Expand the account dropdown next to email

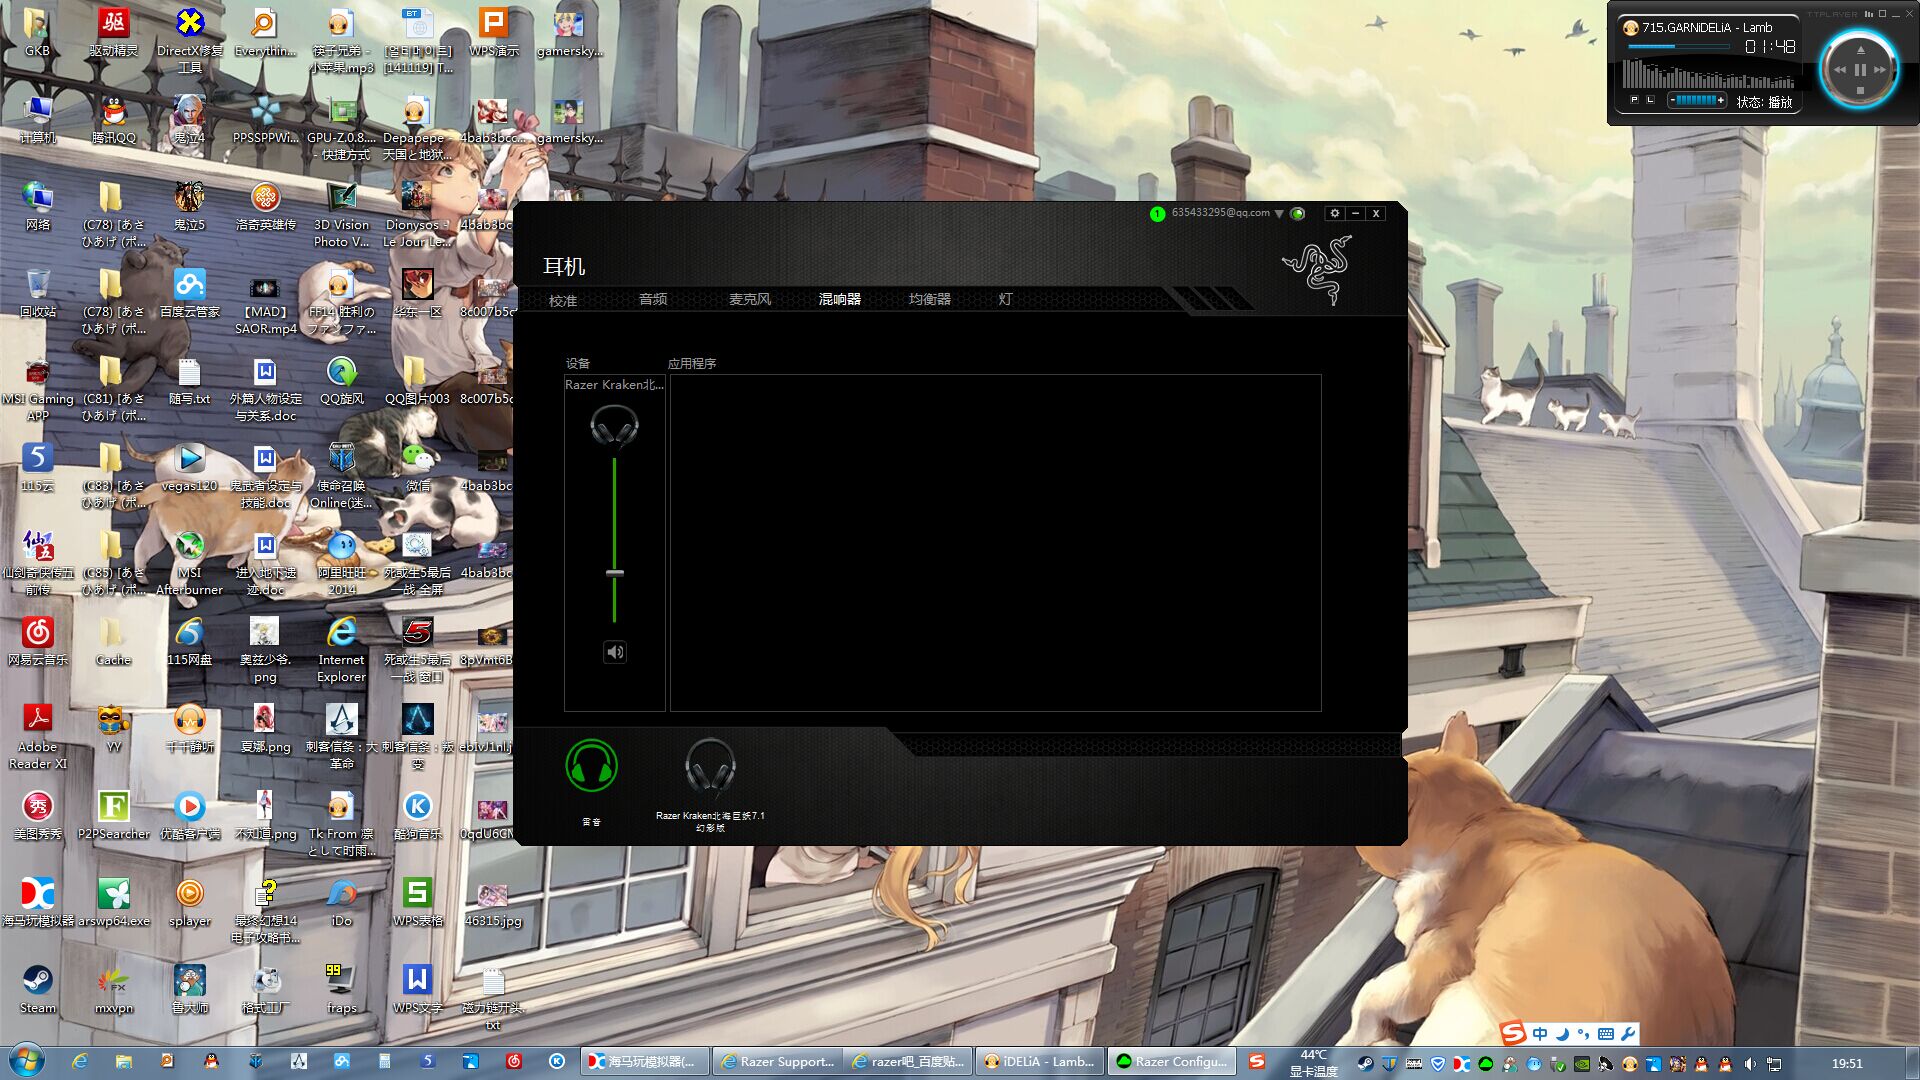click(1278, 214)
